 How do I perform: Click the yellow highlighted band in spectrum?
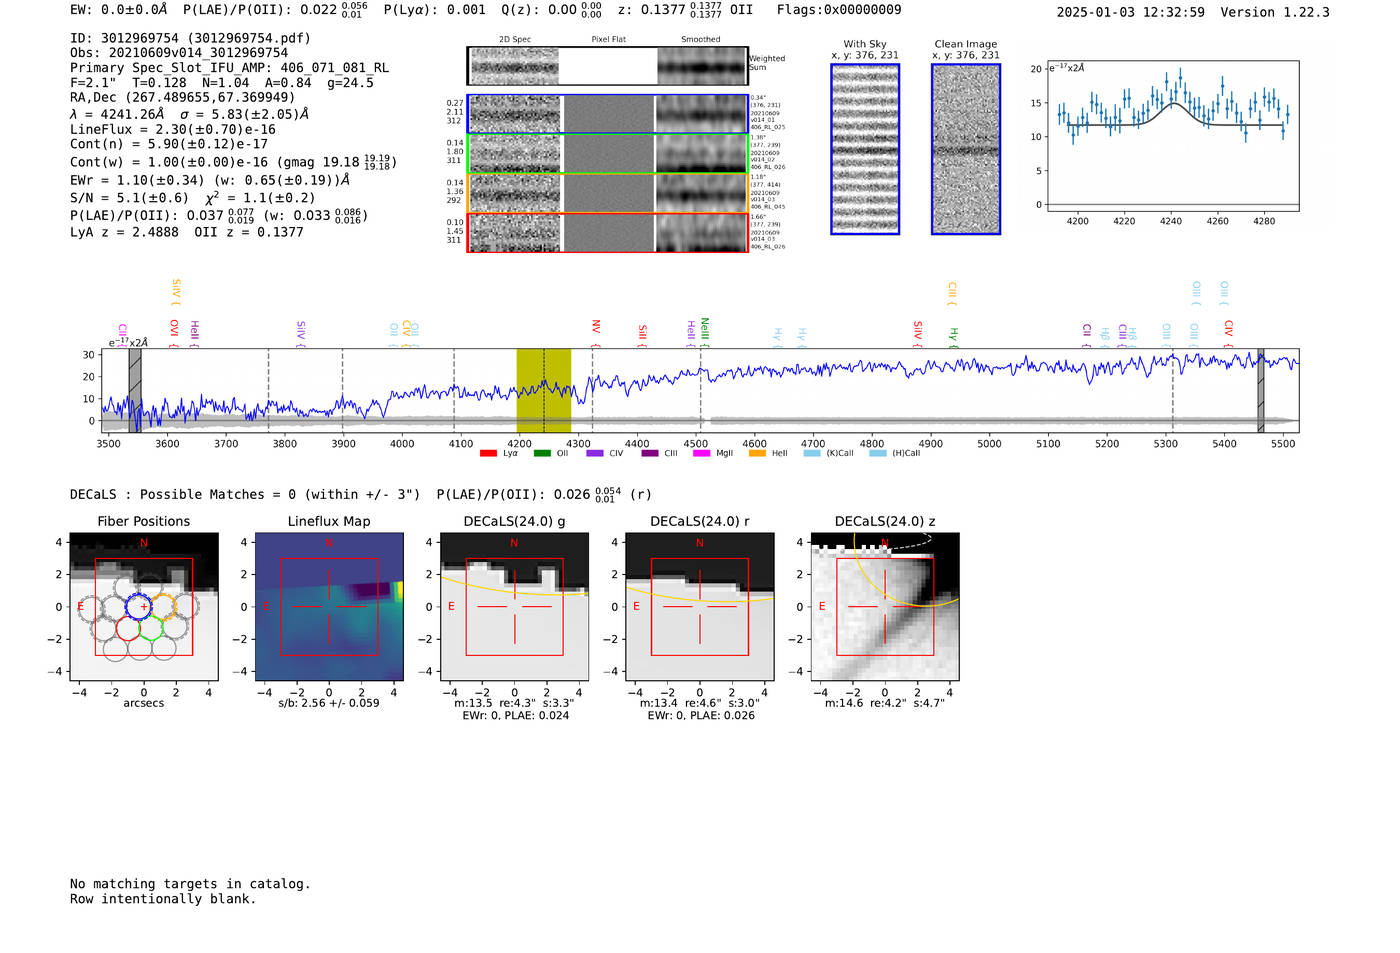(x=543, y=390)
